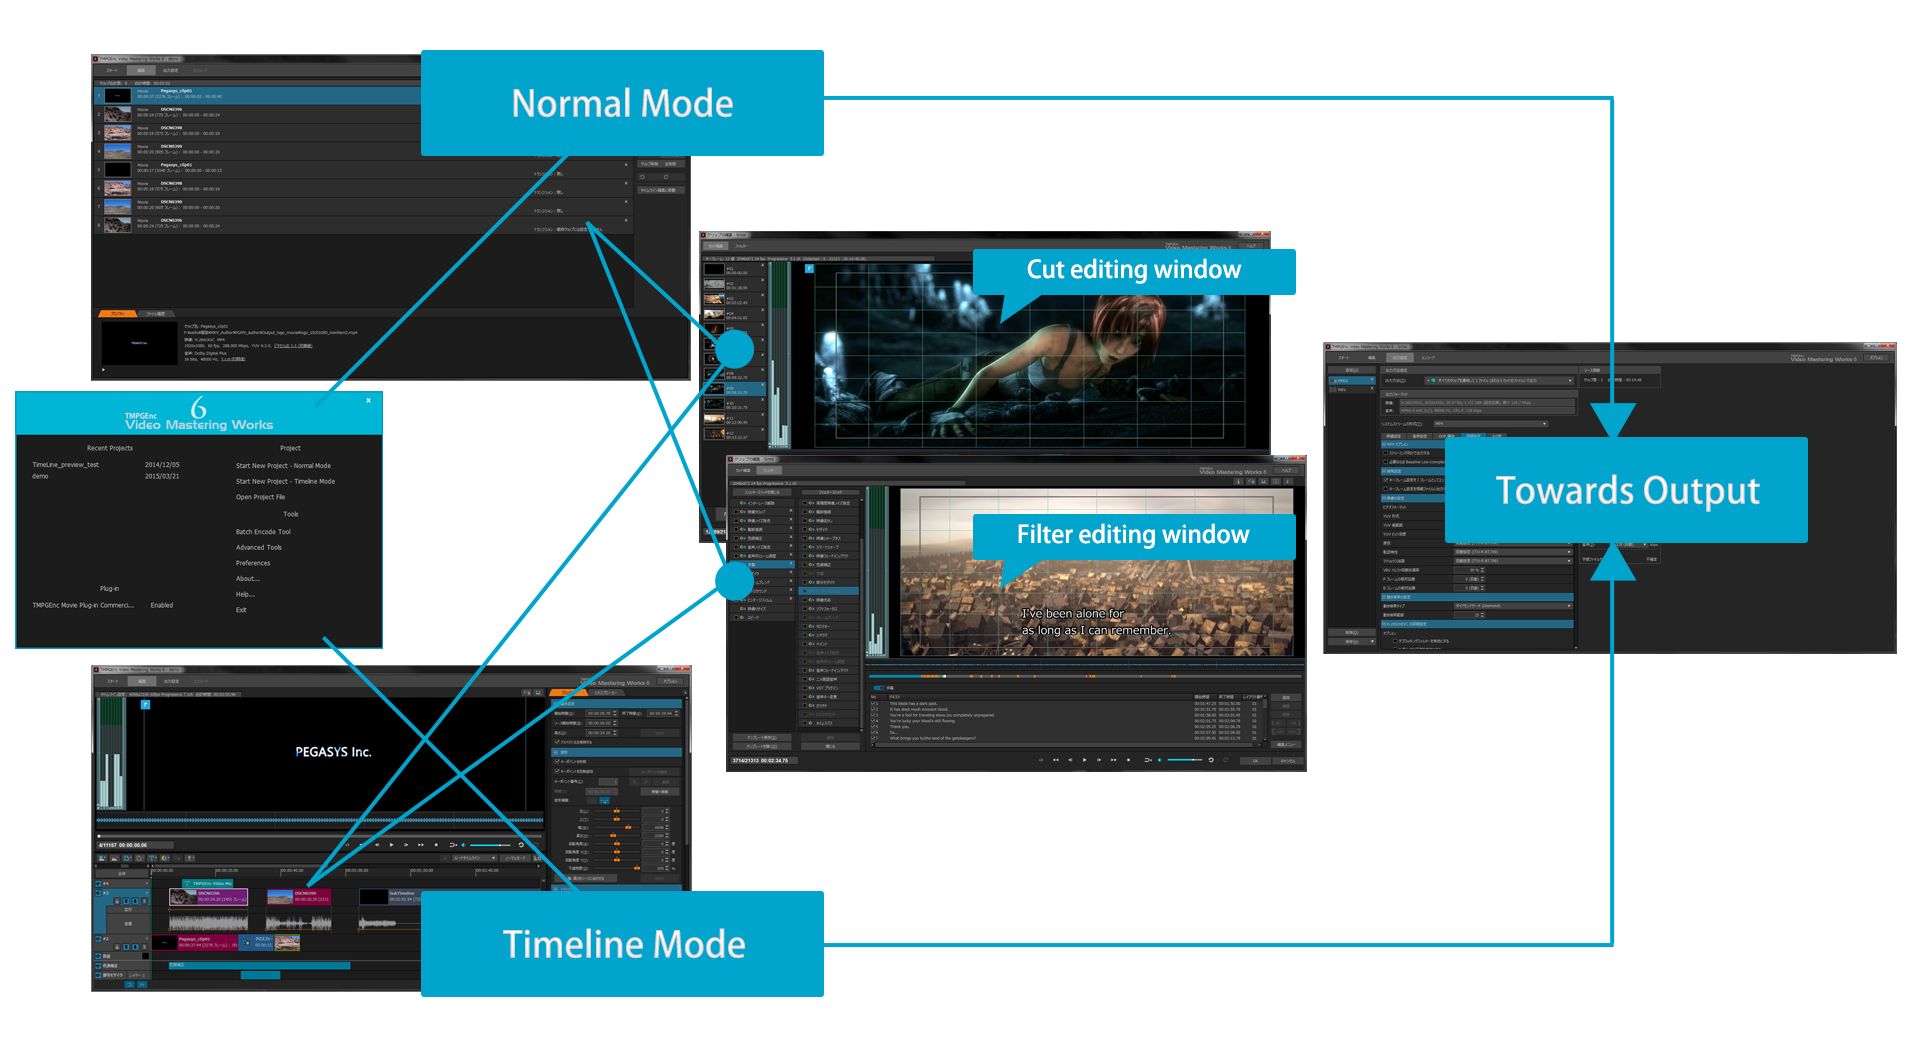Remove clip 8 DSCN0396 with its X icon
The width and height of the screenshot is (1916, 1046).
point(626,220)
